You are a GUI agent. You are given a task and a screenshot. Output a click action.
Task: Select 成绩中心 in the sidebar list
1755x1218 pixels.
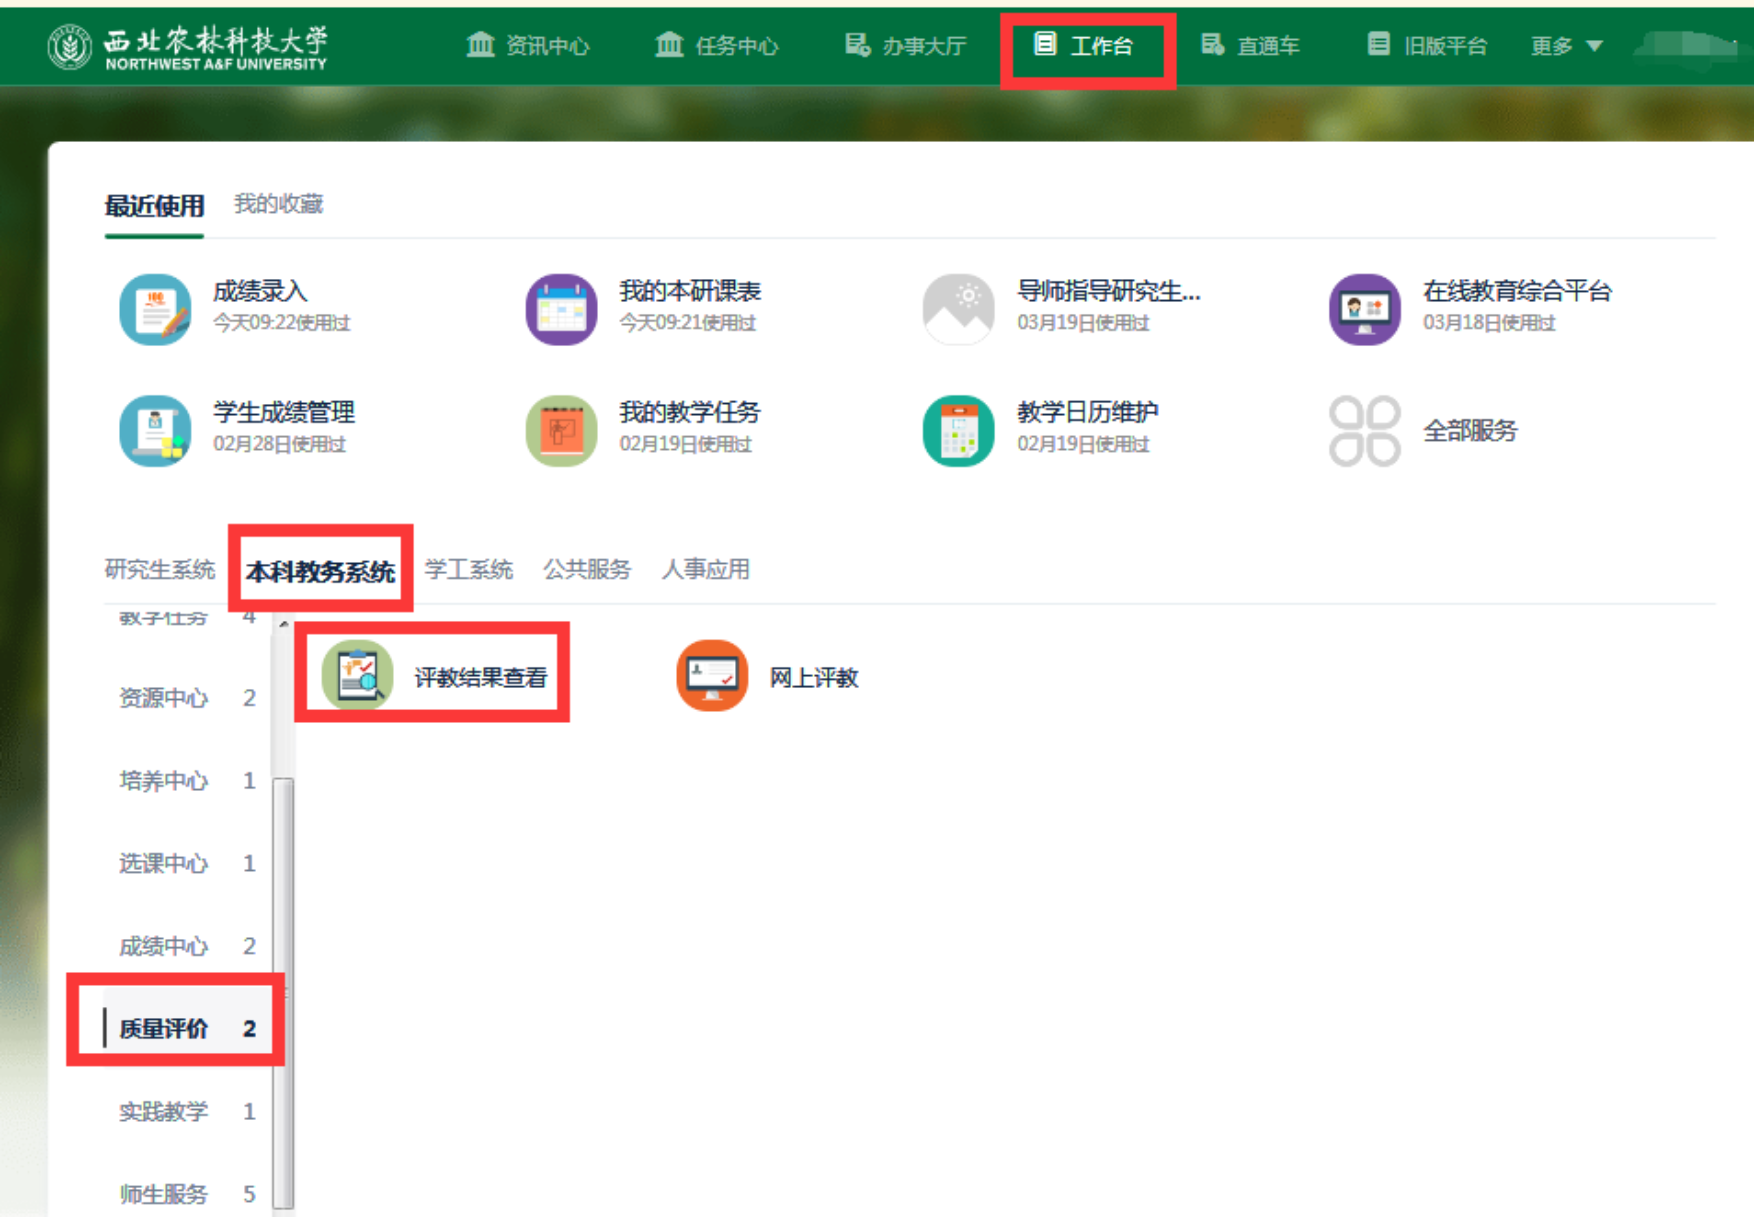pos(164,946)
